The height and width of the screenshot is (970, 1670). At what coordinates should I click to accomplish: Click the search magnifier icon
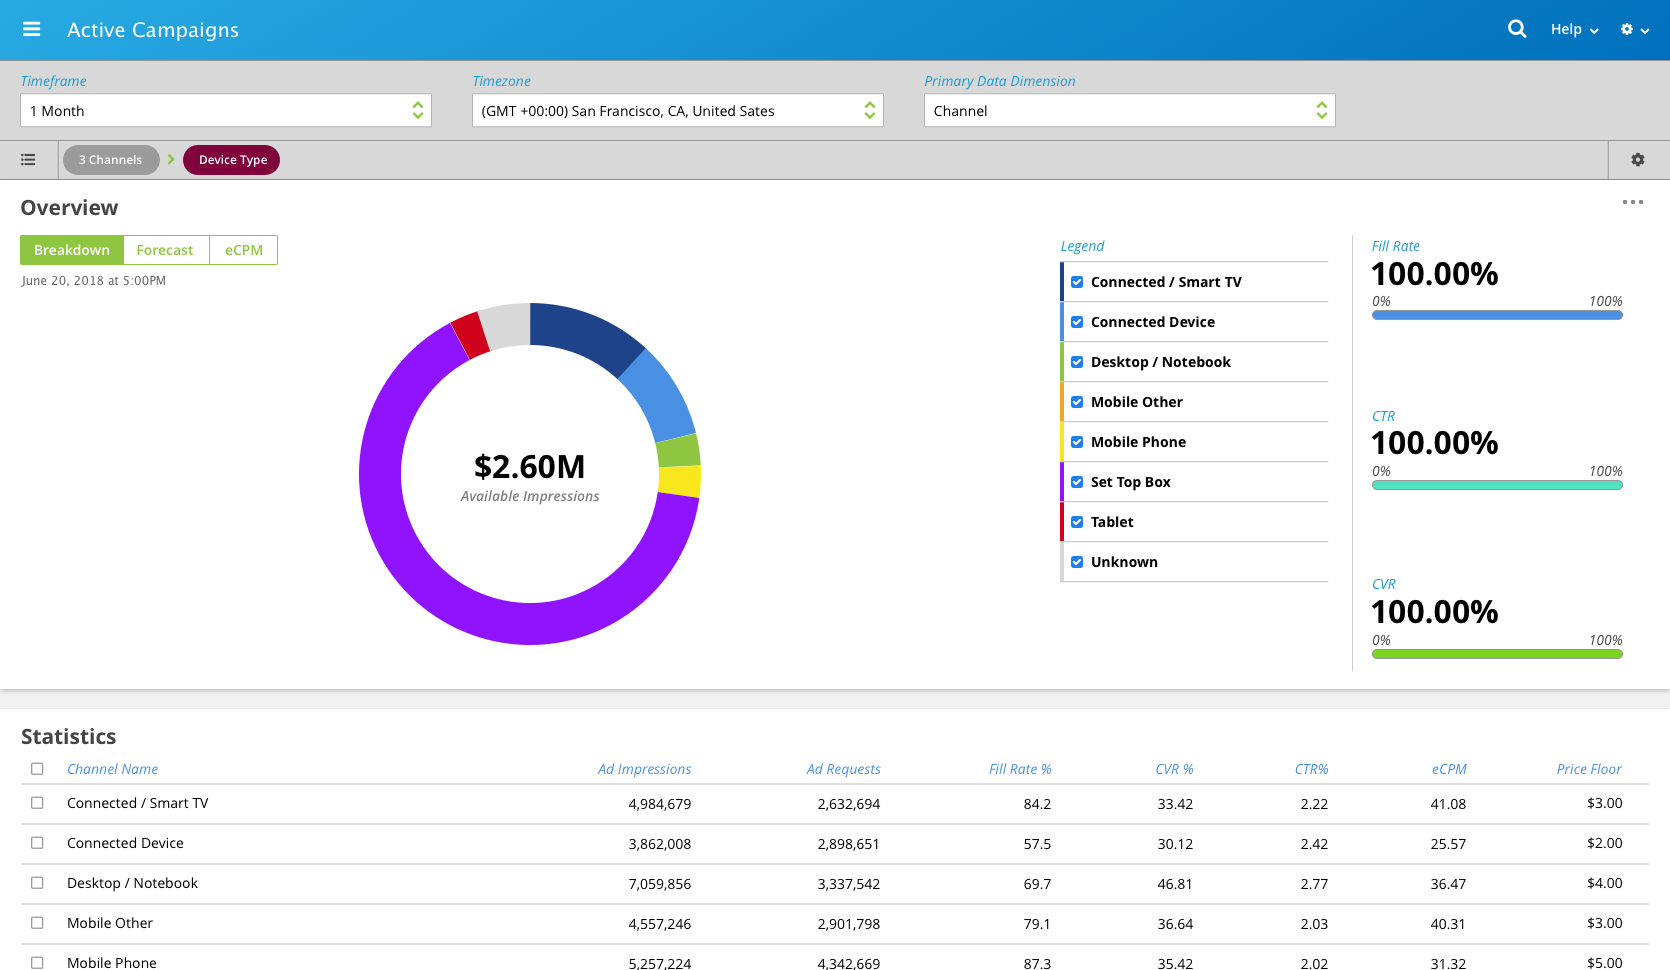coord(1517,29)
